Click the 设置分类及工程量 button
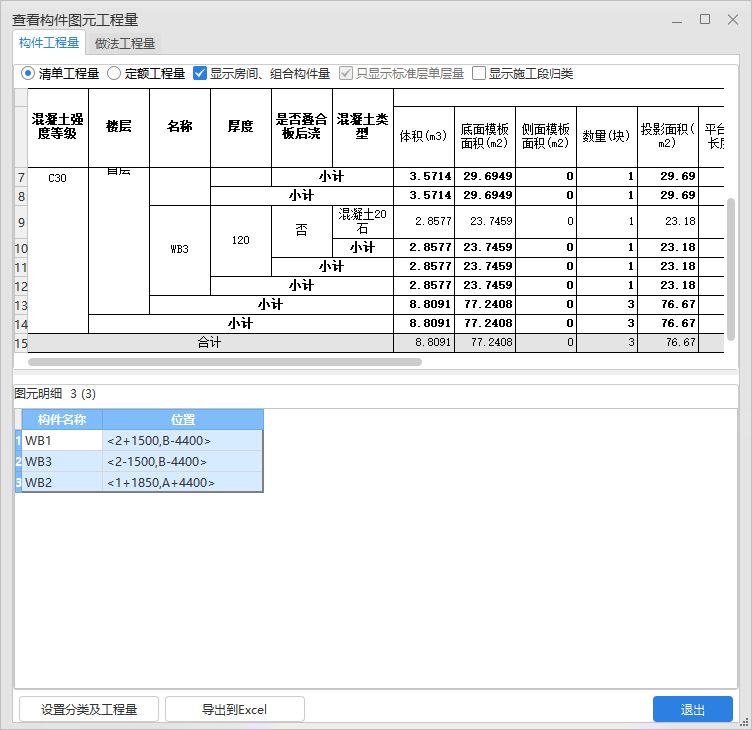The height and width of the screenshot is (730, 752). coord(89,709)
